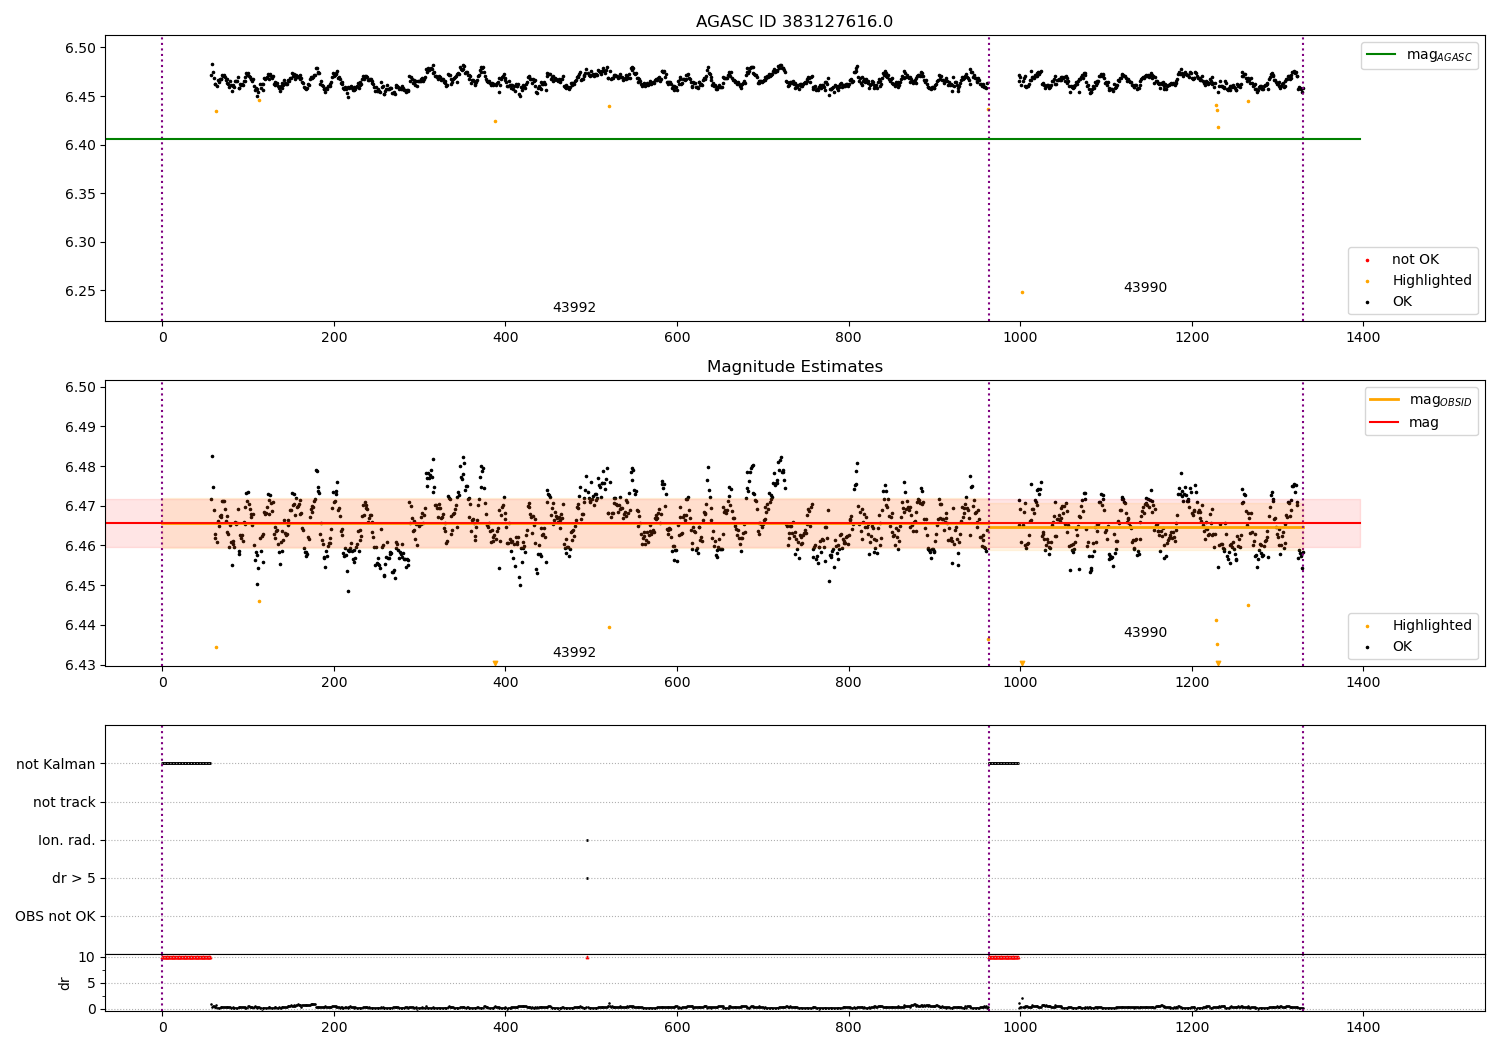This screenshot has width=1500, height=1050.
Task: Click the 6.48 y-tick in Magnitude Estimates
Action: [x=80, y=467]
